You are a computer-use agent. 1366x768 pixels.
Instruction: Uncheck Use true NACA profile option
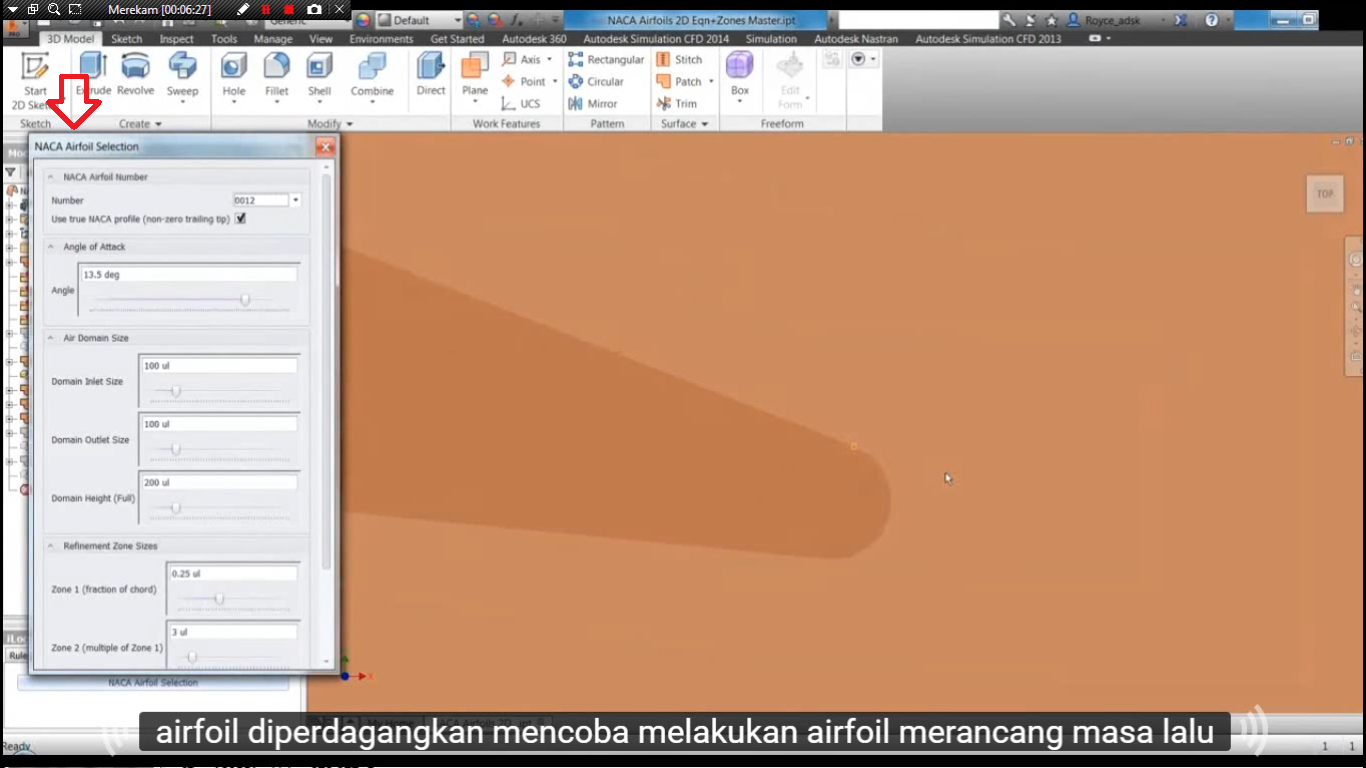[x=240, y=218]
